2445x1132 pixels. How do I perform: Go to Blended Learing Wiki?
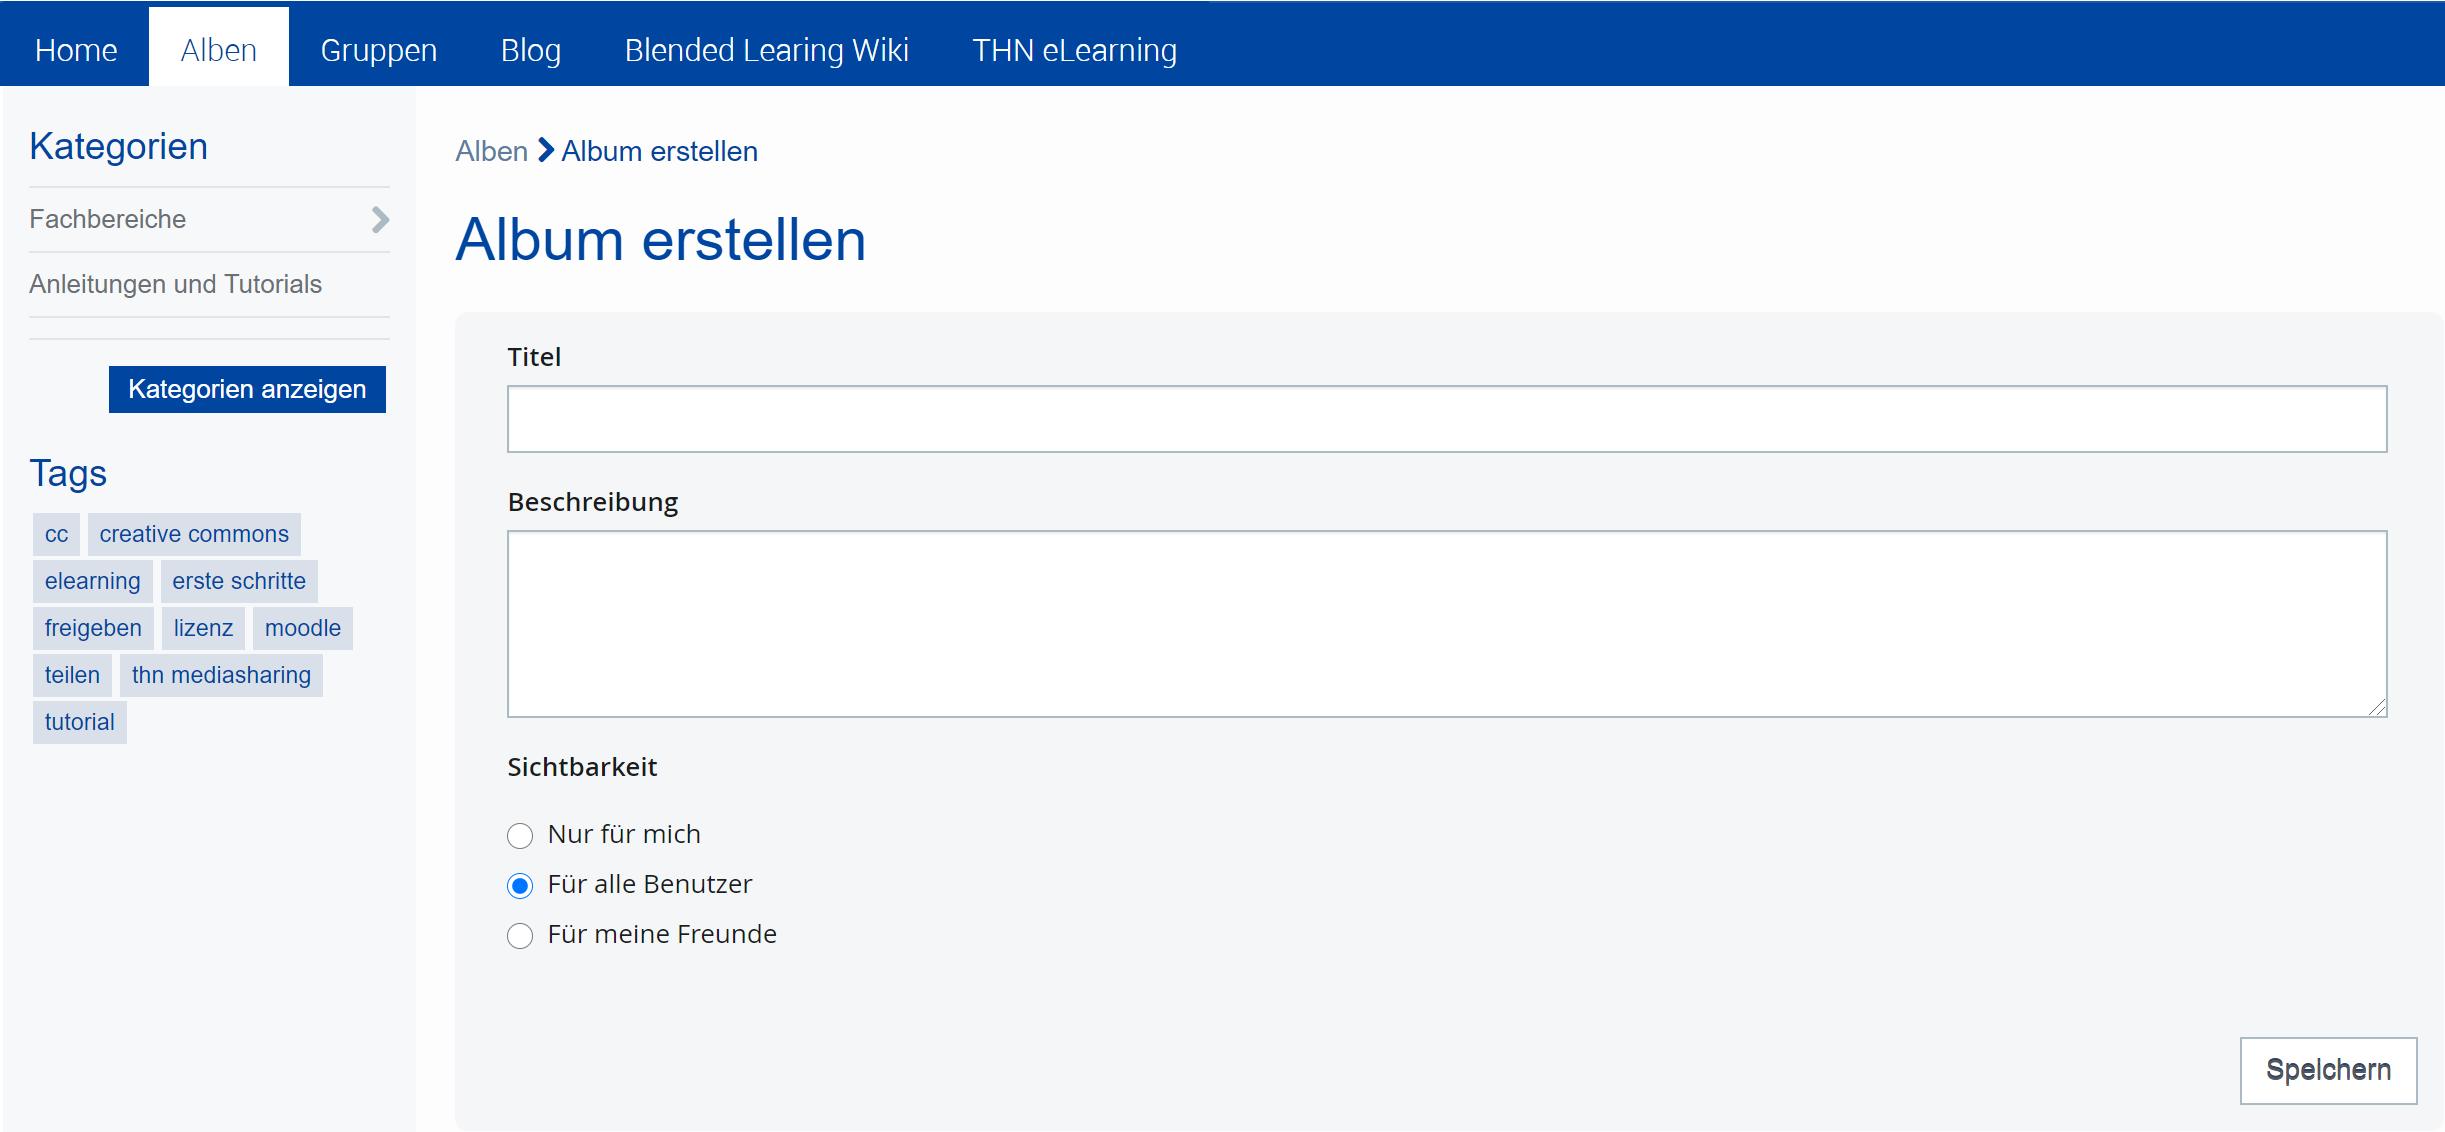[x=766, y=50]
